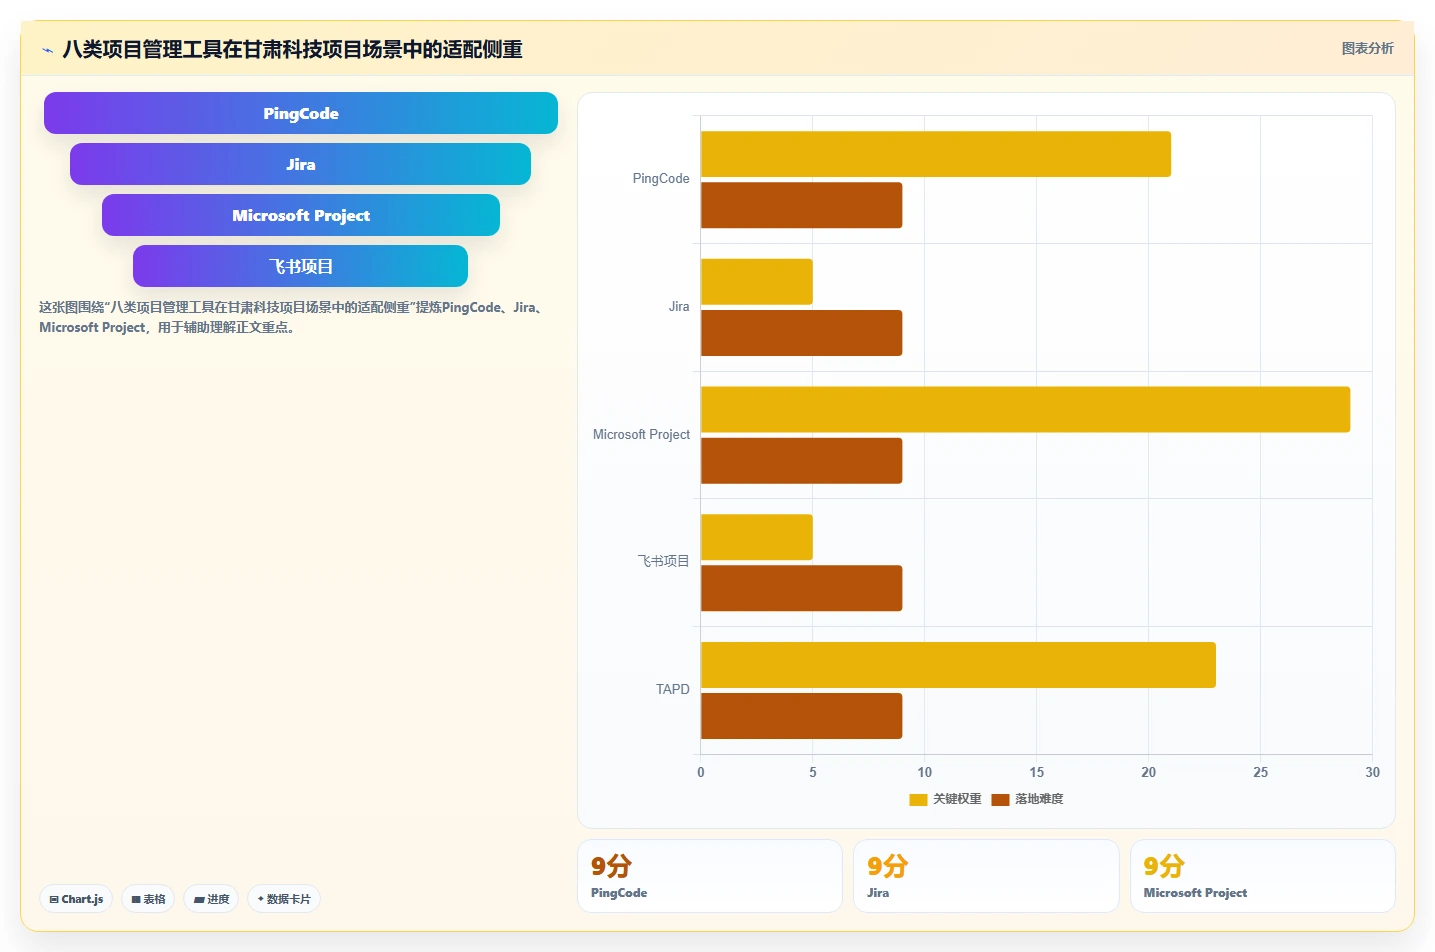The image size is (1435, 952).
Task: Click the TAPD y-axis label
Action: click(x=673, y=690)
